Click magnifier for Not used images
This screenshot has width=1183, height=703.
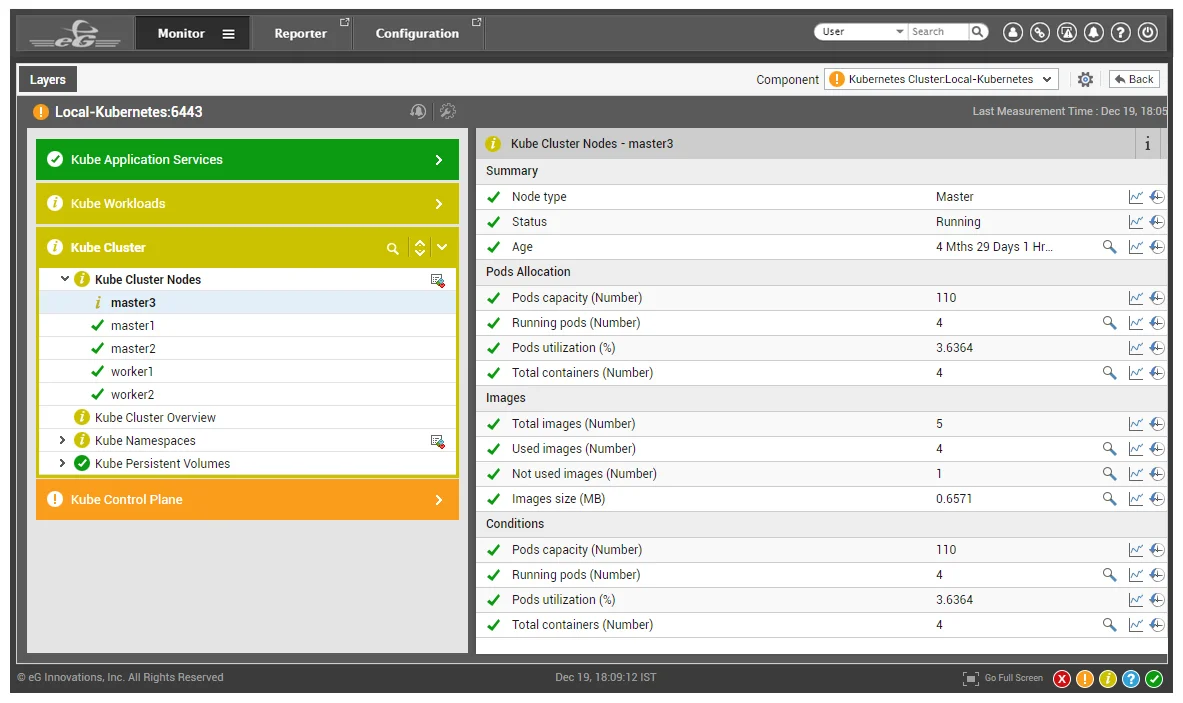tap(1109, 474)
